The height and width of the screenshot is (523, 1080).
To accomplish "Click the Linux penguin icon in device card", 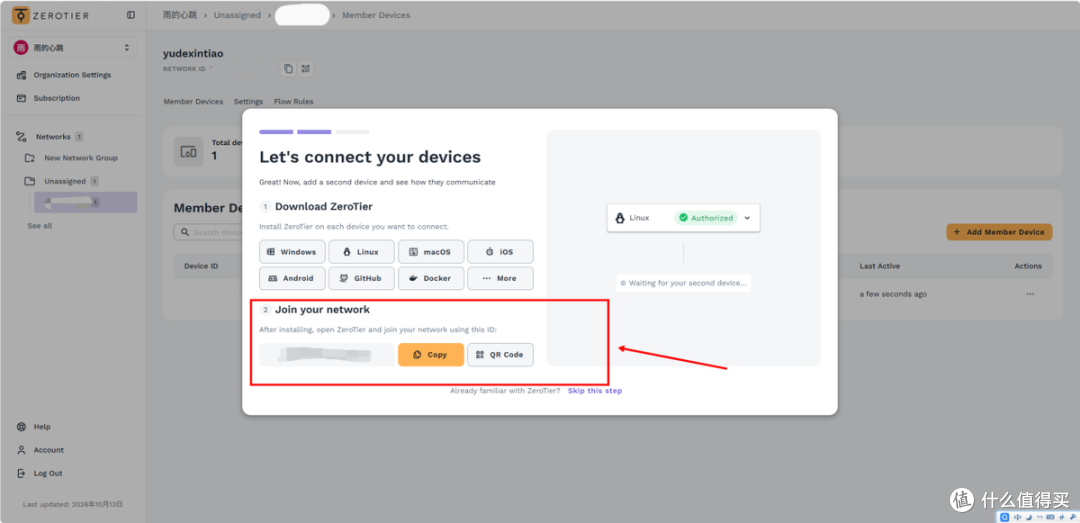I will [x=619, y=218].
